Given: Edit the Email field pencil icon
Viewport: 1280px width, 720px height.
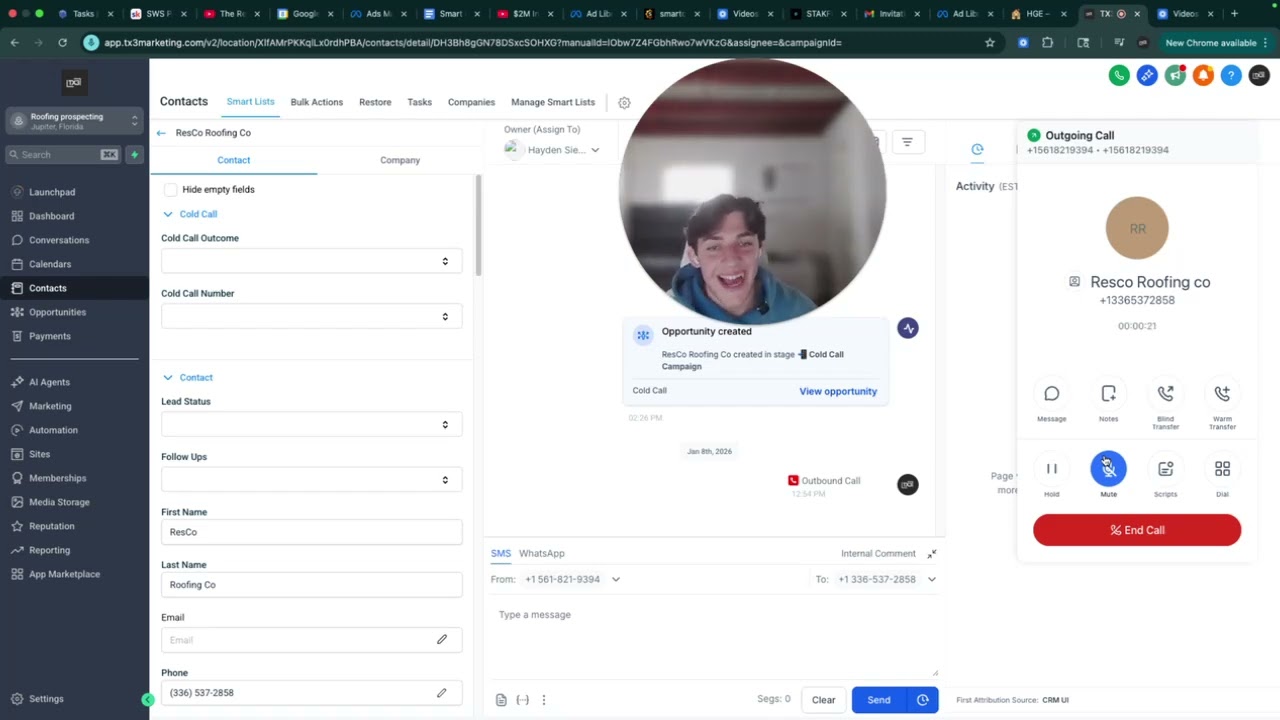Looking at the screenshot, I should point(442,639).
